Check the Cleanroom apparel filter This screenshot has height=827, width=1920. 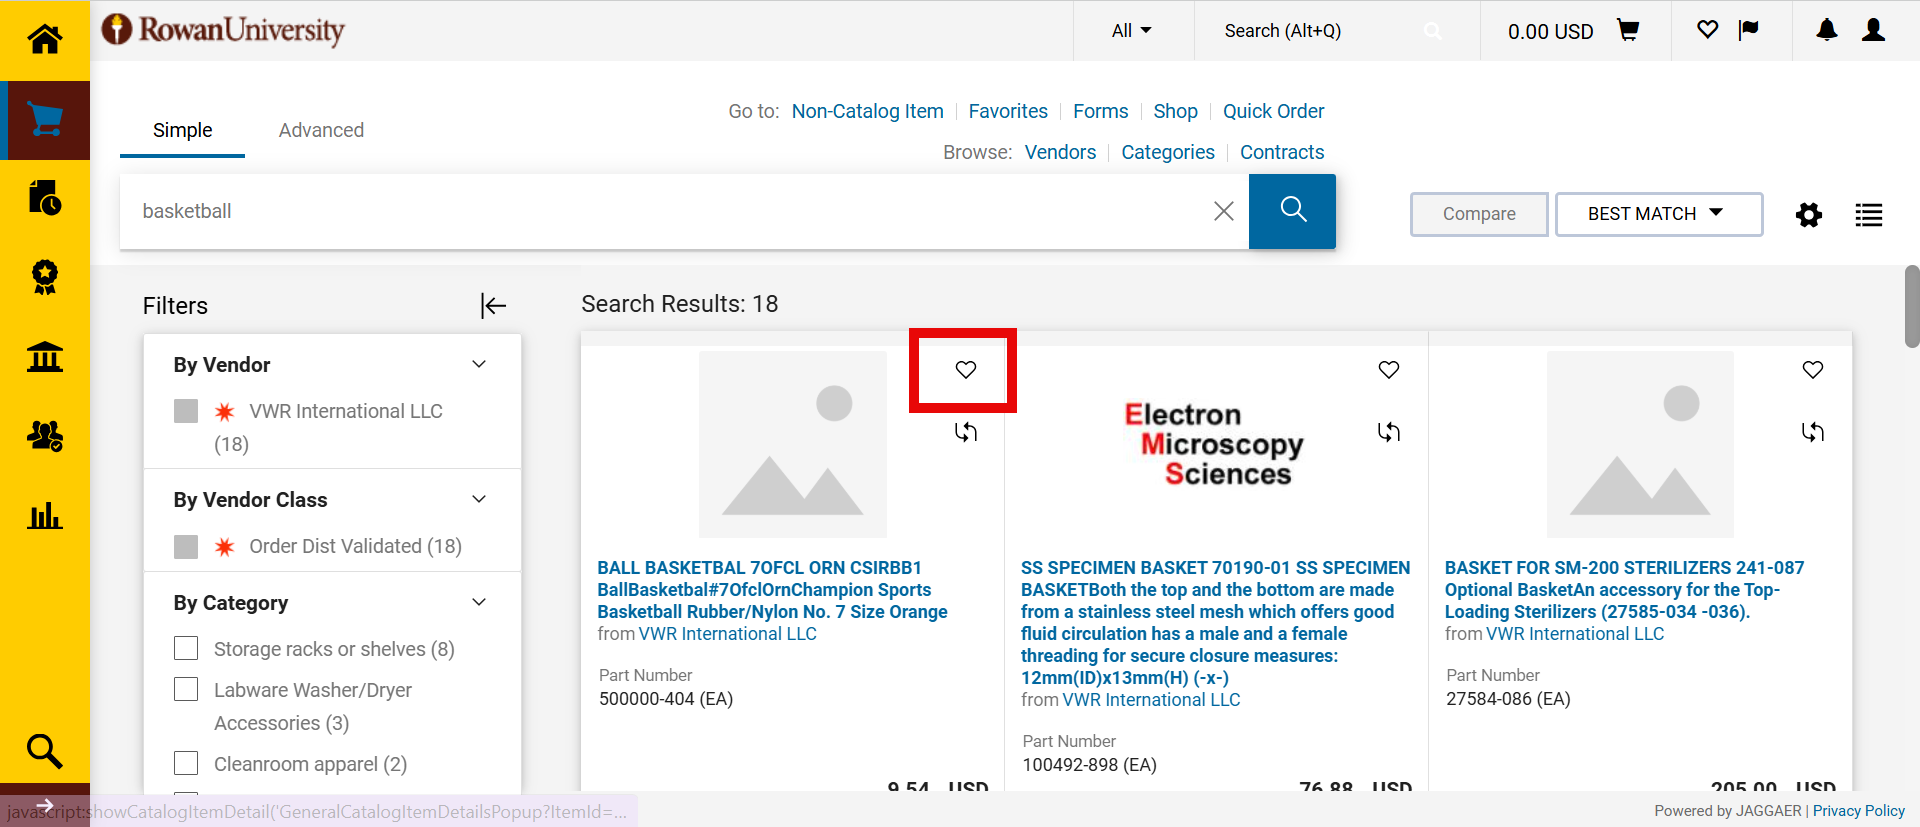click(186, 764)
